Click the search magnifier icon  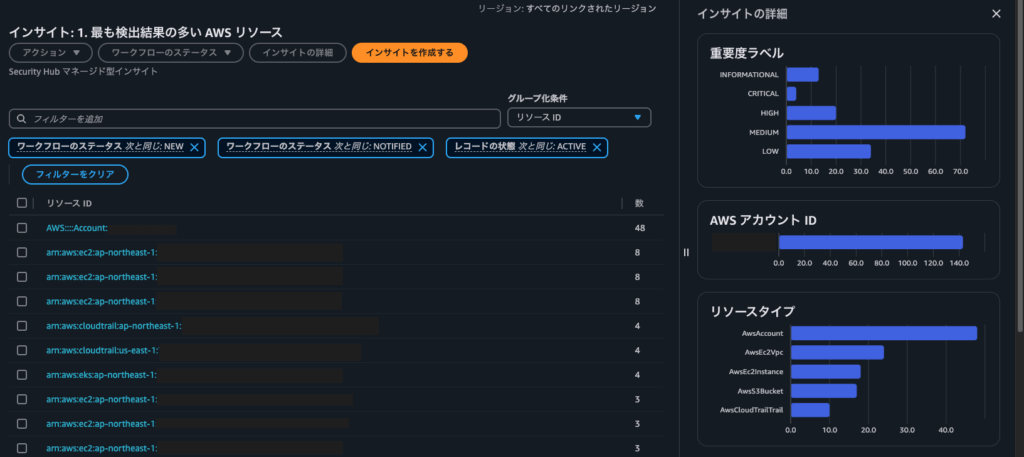pyautogui.click(x=22, y=119)
